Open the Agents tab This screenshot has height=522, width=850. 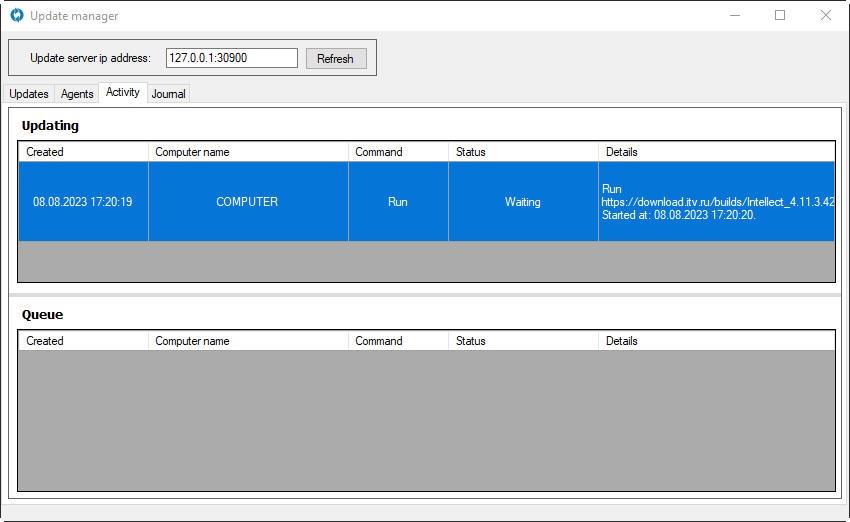coord(77,94)
